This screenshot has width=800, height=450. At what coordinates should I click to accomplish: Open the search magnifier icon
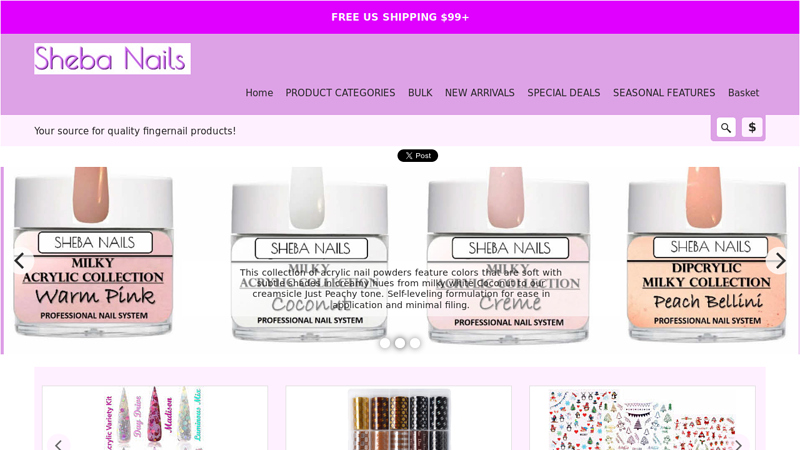(x=726, y=128)
